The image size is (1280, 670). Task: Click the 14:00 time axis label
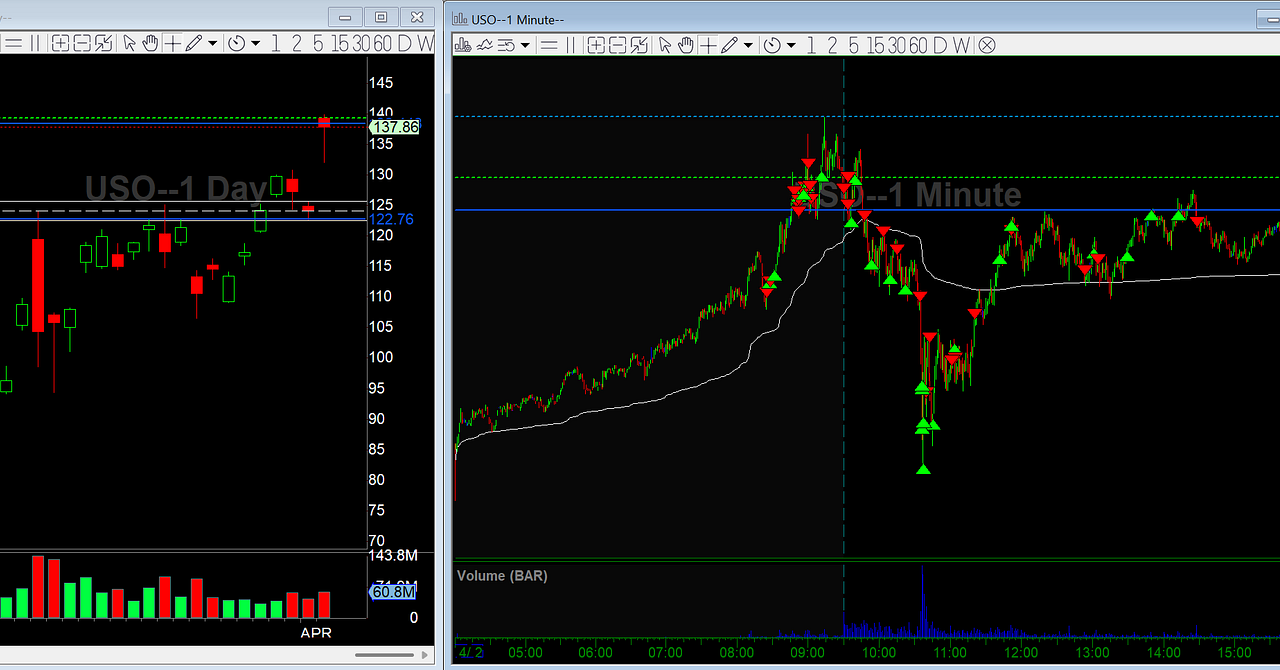(x=1163, y=654)
